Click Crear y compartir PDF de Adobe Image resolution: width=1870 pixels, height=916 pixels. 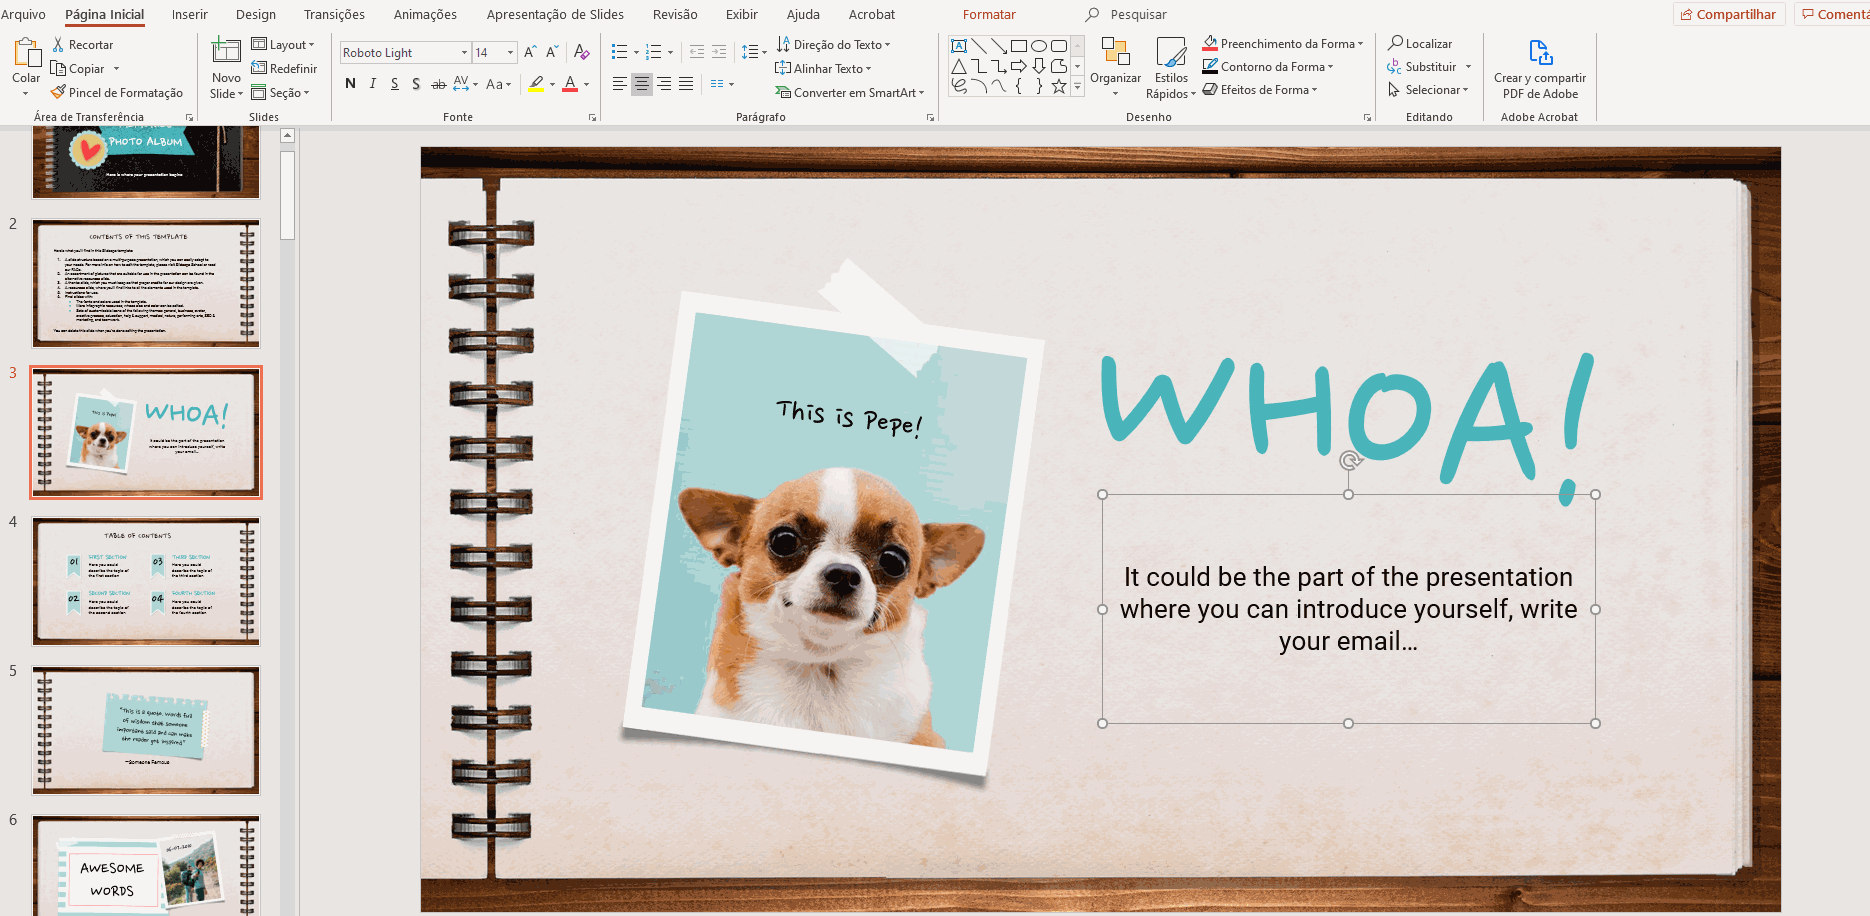pos(1540,69)
